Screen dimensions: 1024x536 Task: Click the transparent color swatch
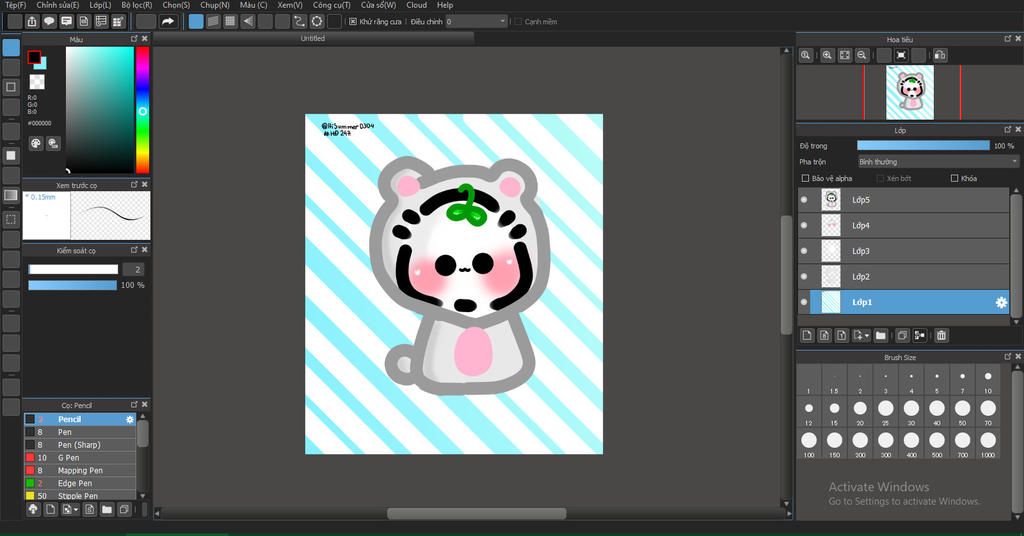point(37,82)
